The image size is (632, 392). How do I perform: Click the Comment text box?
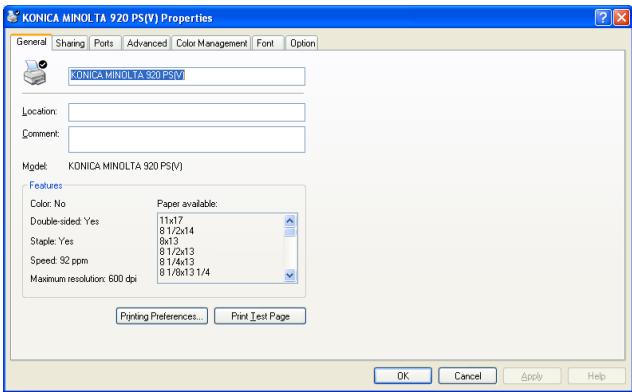click(187, 139)
